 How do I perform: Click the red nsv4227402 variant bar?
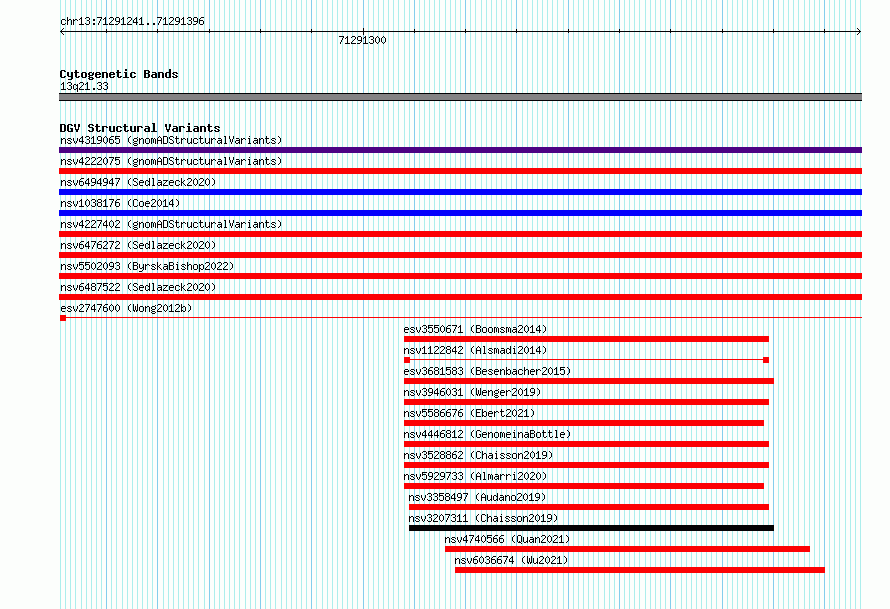460,234
